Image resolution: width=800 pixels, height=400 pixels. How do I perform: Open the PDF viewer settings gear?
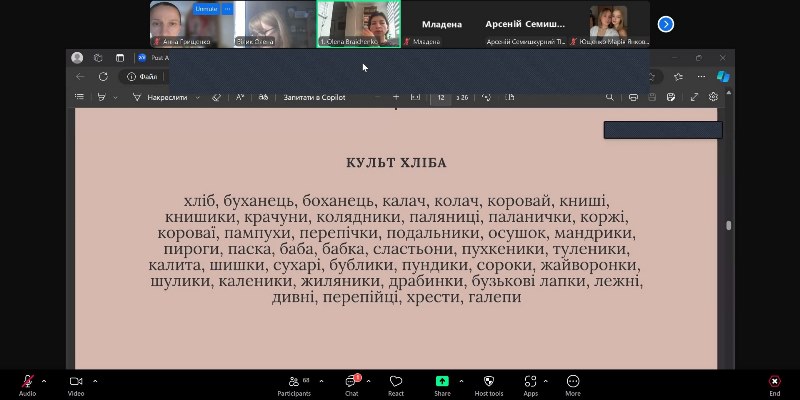(713, 97)
